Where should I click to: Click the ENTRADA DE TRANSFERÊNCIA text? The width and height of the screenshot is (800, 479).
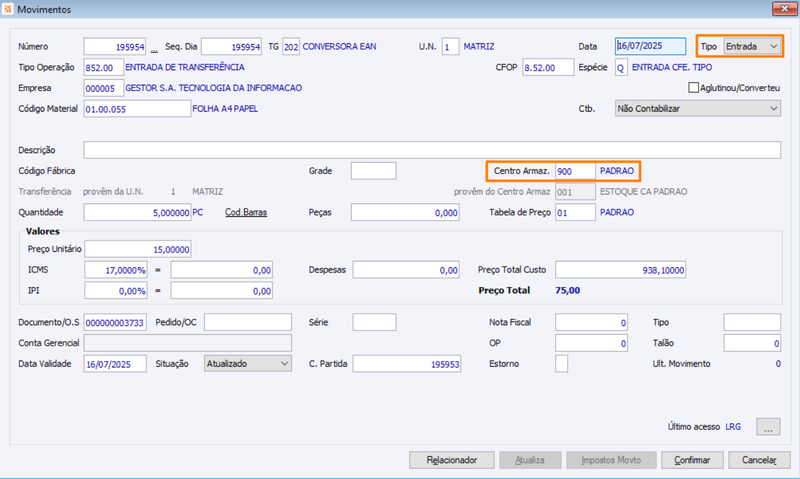coord(185,67)
